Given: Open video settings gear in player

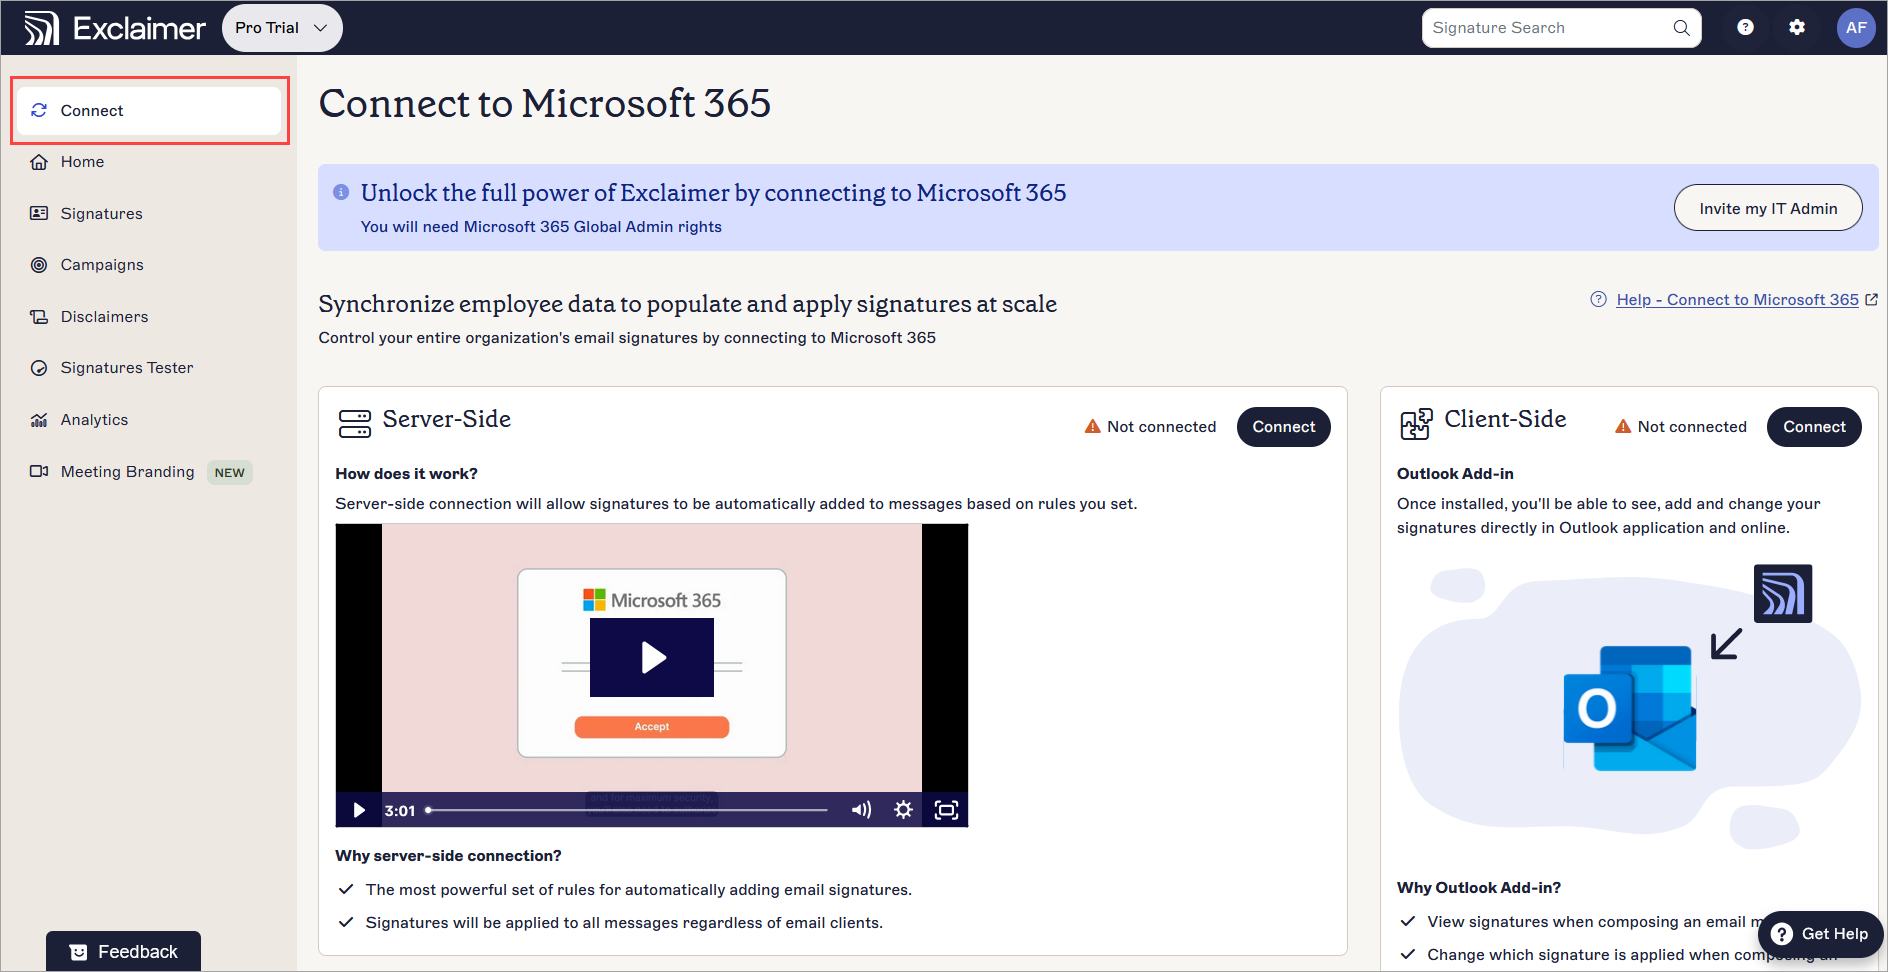Looking at the screenshot, I should pyautogui.click(x=903, y=810).
